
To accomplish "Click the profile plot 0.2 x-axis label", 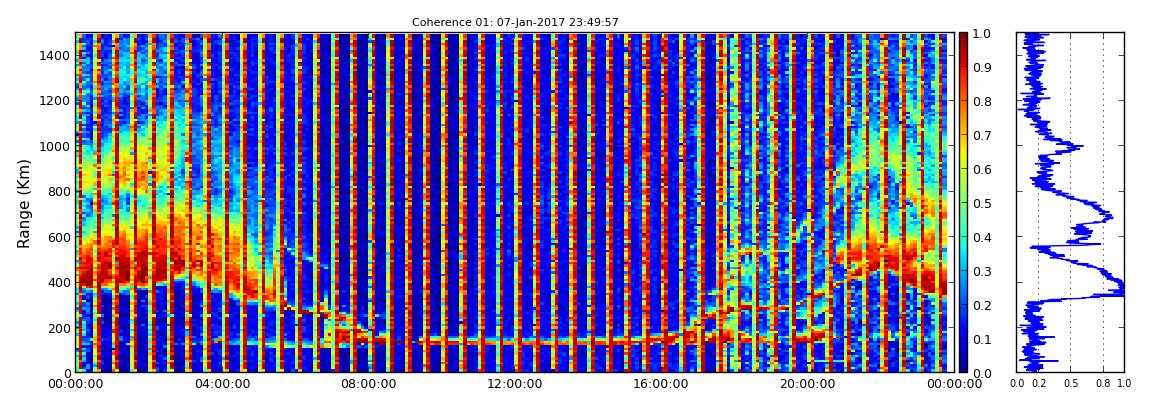I will click(1038, 384).
